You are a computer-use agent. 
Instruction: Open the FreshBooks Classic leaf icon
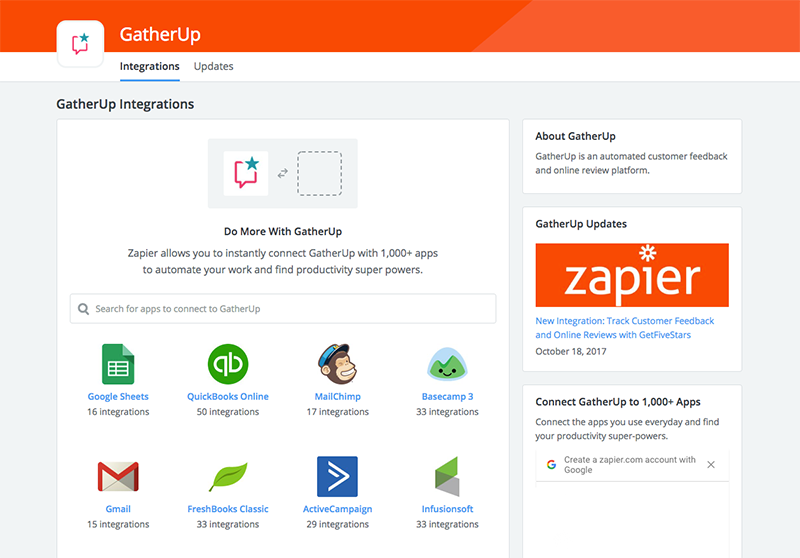tap(228, 476)
